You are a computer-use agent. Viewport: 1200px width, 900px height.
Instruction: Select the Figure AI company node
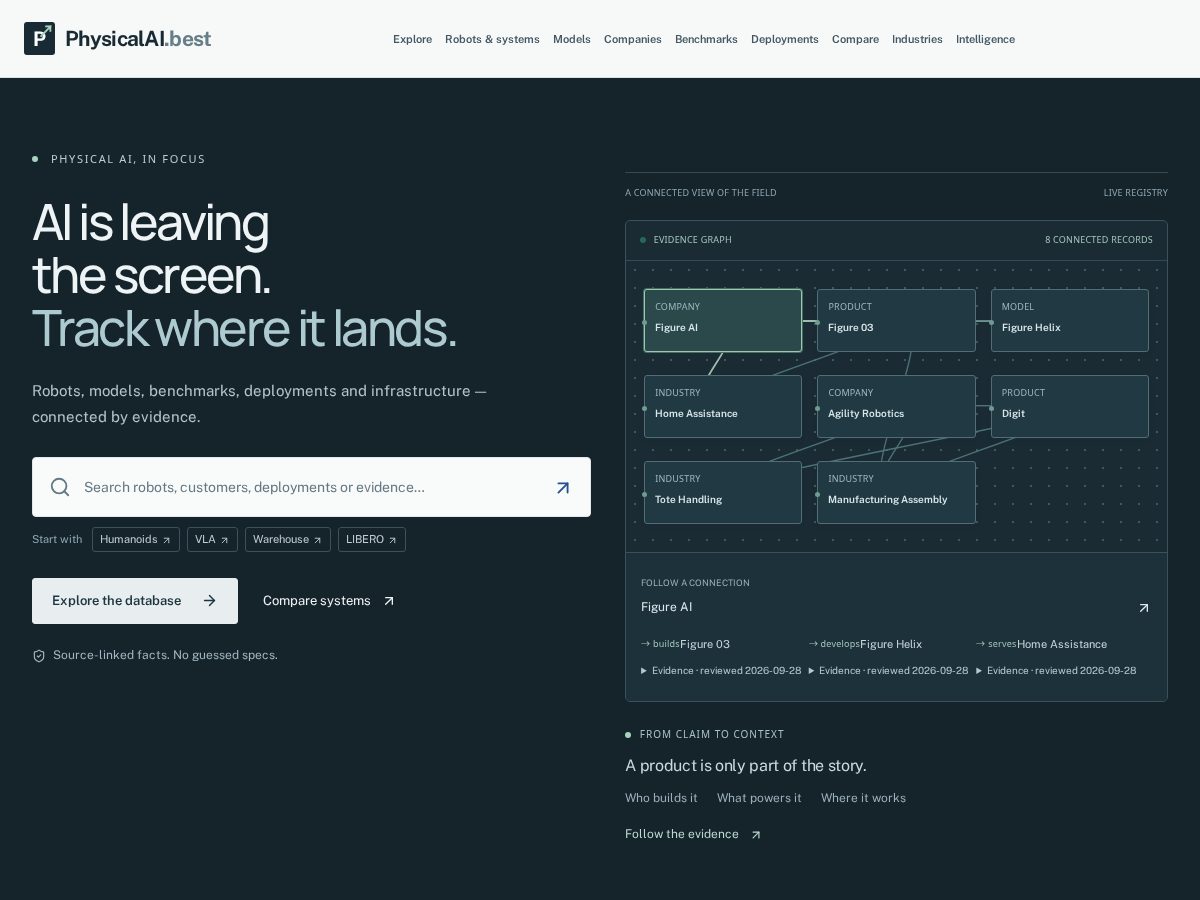(723, 320)
